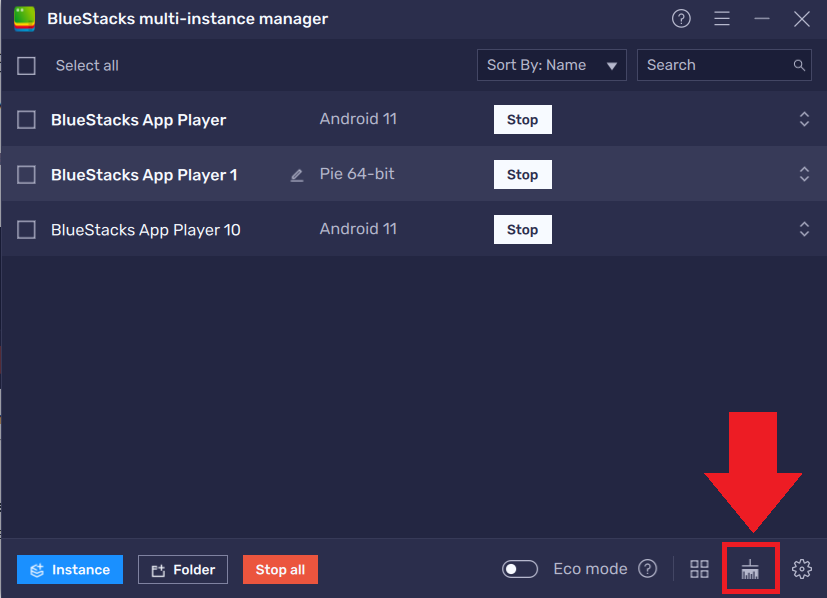Screen dimensions: 827x598
Task: Select the BlueStacks App Player 1 row
Action: (143, 174)
